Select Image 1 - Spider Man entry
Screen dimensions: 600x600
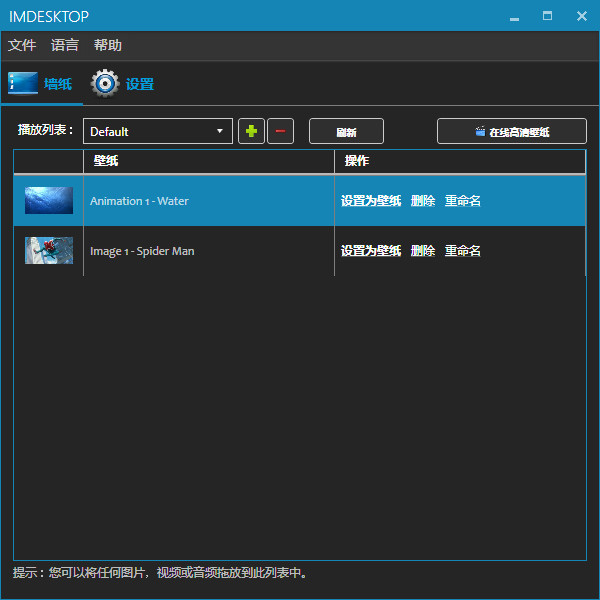[142, 251]
